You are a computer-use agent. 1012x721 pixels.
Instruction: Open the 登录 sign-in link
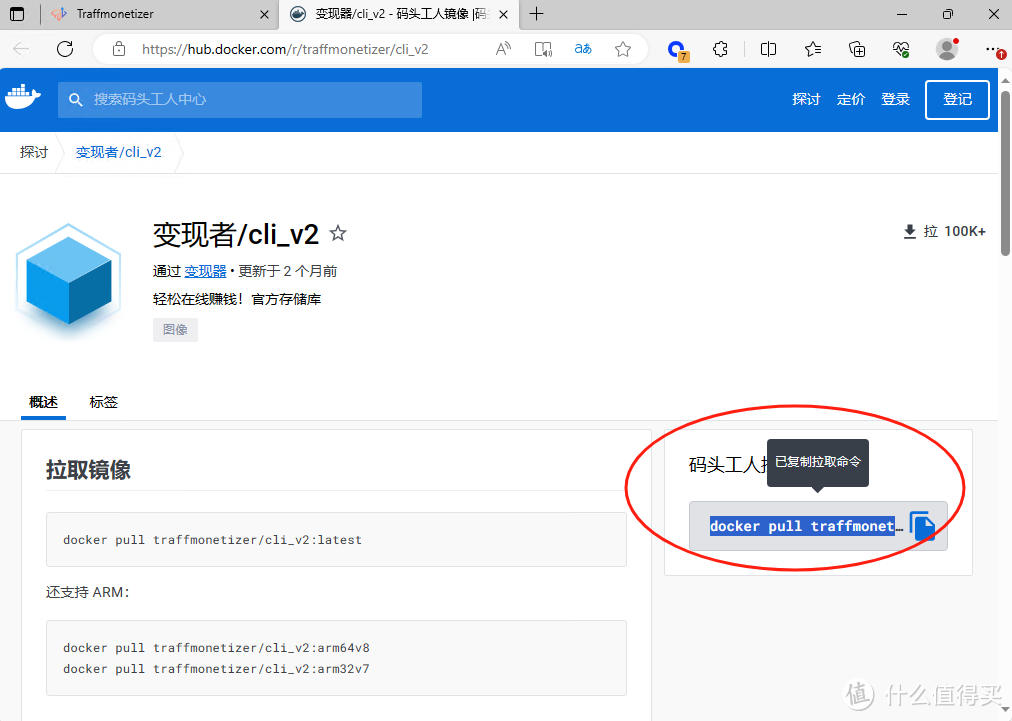(895, 99)
